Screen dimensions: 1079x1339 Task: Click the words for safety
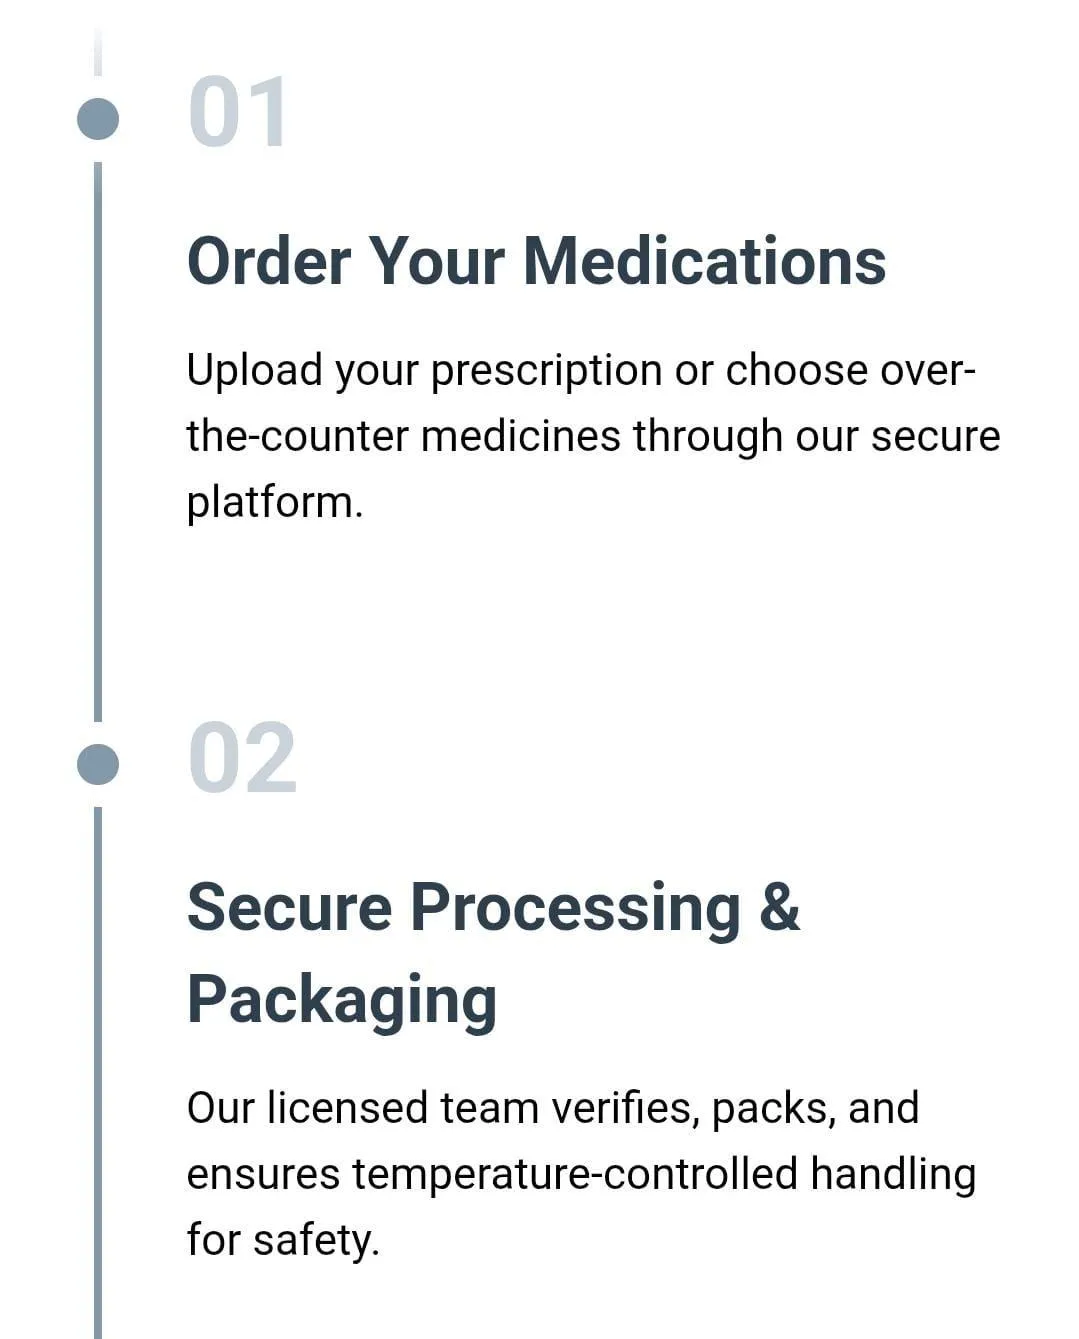pyautogui.click(x=283, y=1241)
